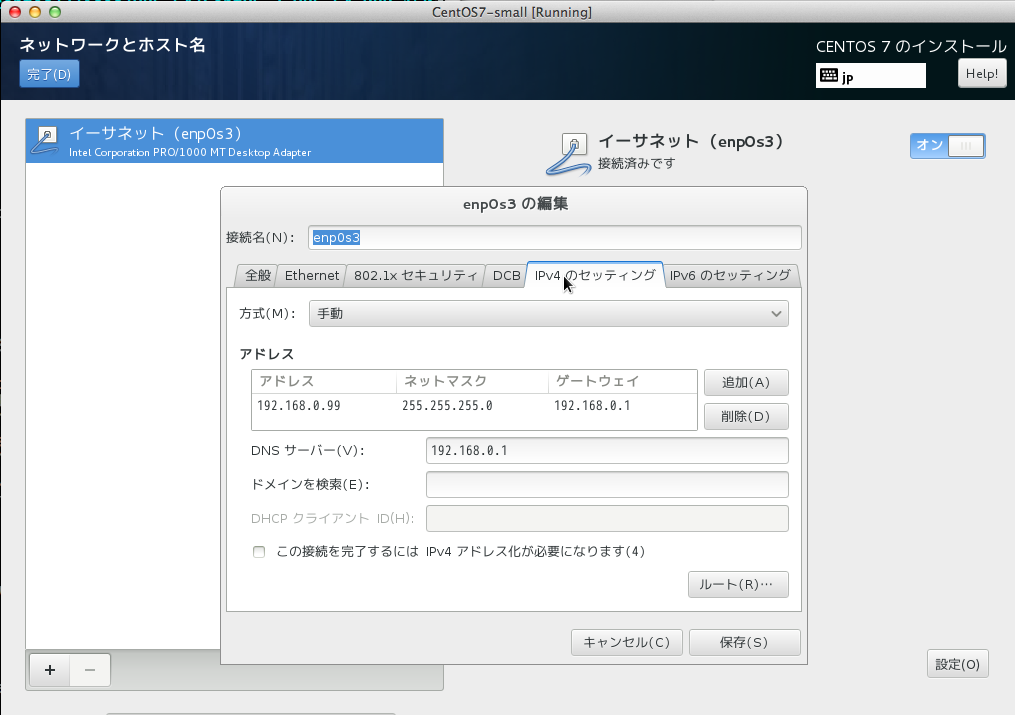Screen dimensions: 1015x715
Task: Open the 方式 dropdown showing 手動
Action: click(548, 313)
